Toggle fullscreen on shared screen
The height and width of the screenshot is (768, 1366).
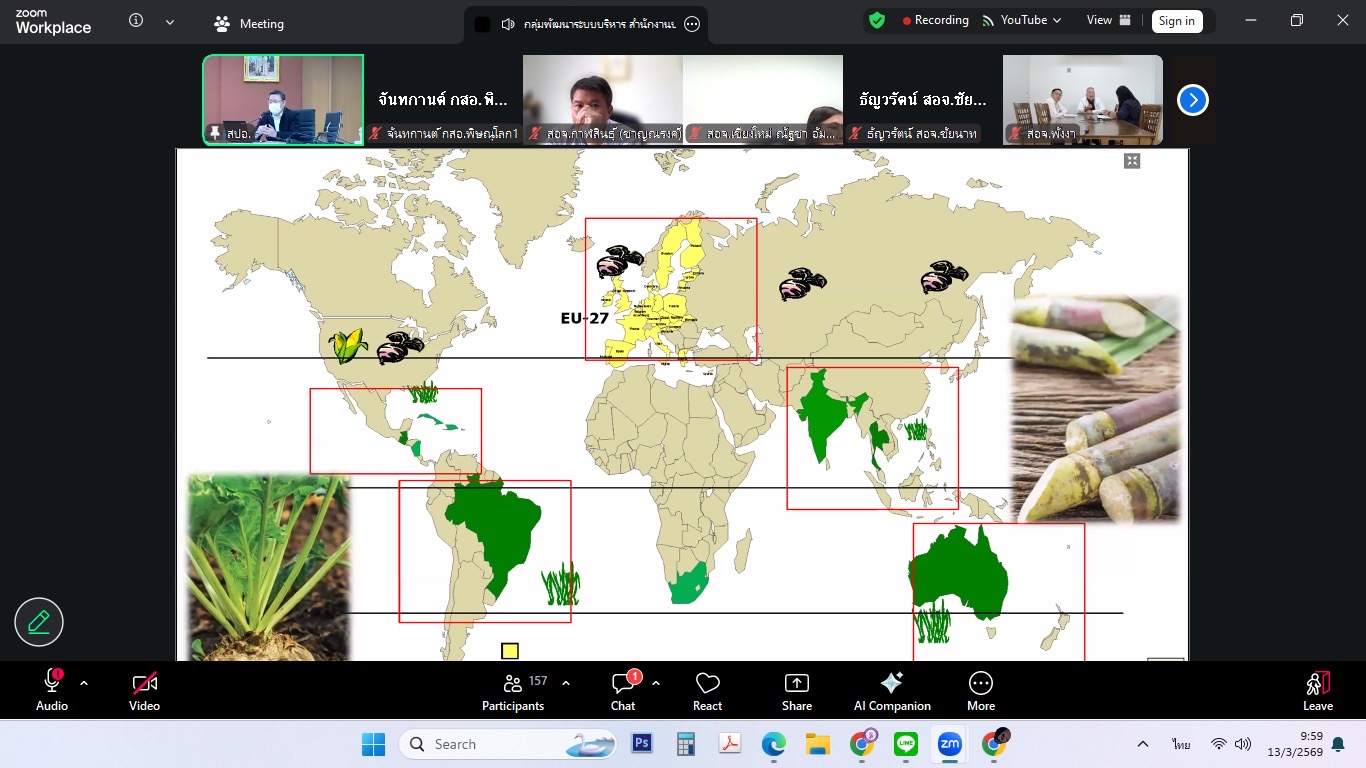(1132, 161)
